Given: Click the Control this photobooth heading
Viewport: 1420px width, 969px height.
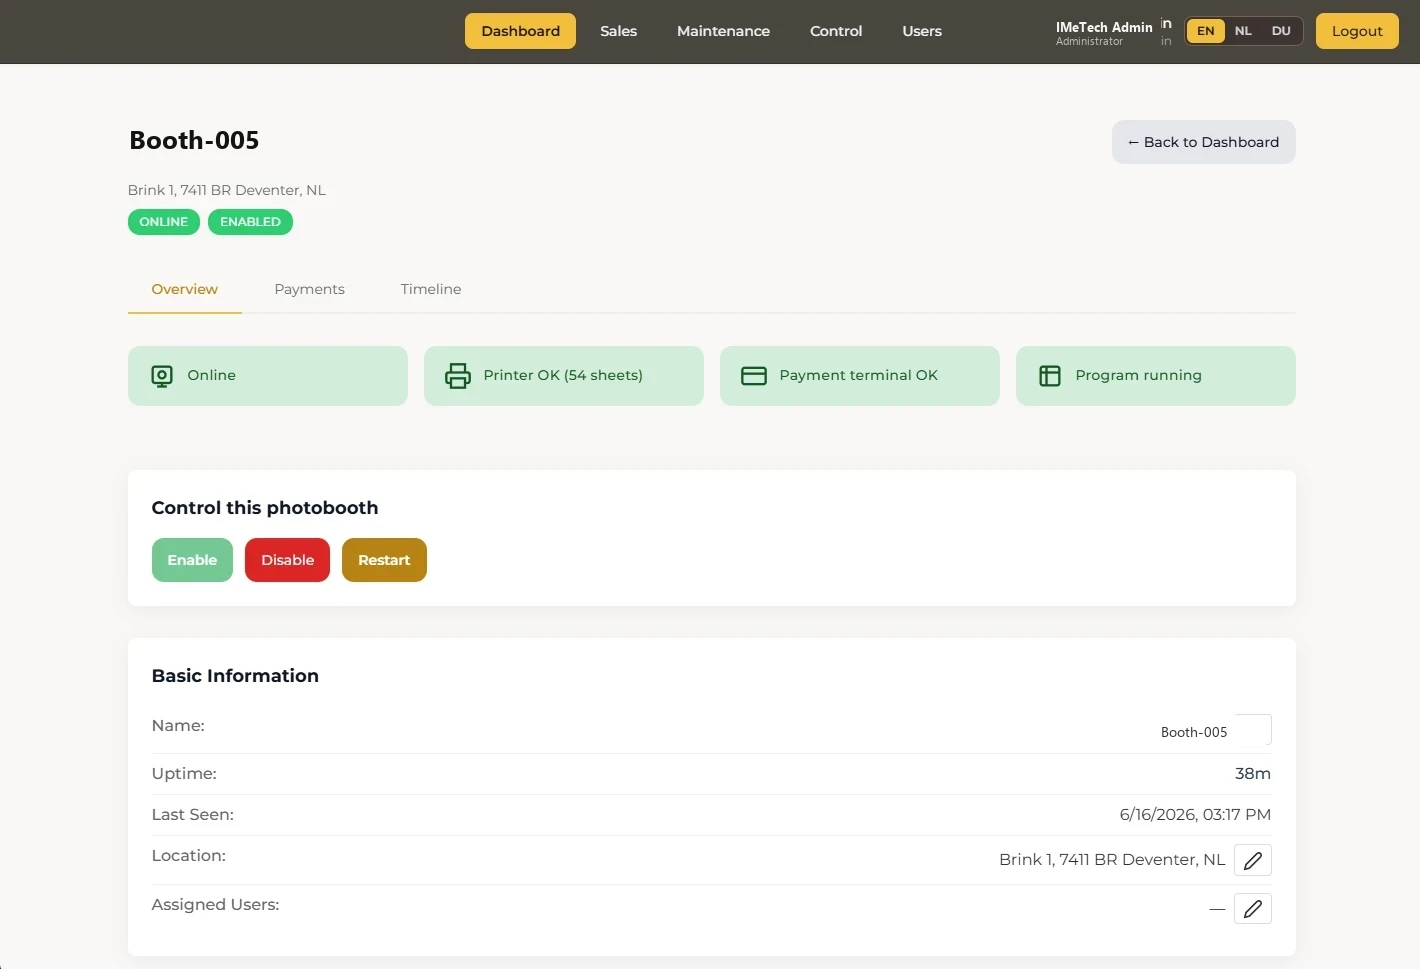Looking at the screenshot, I should click(265, 508).
